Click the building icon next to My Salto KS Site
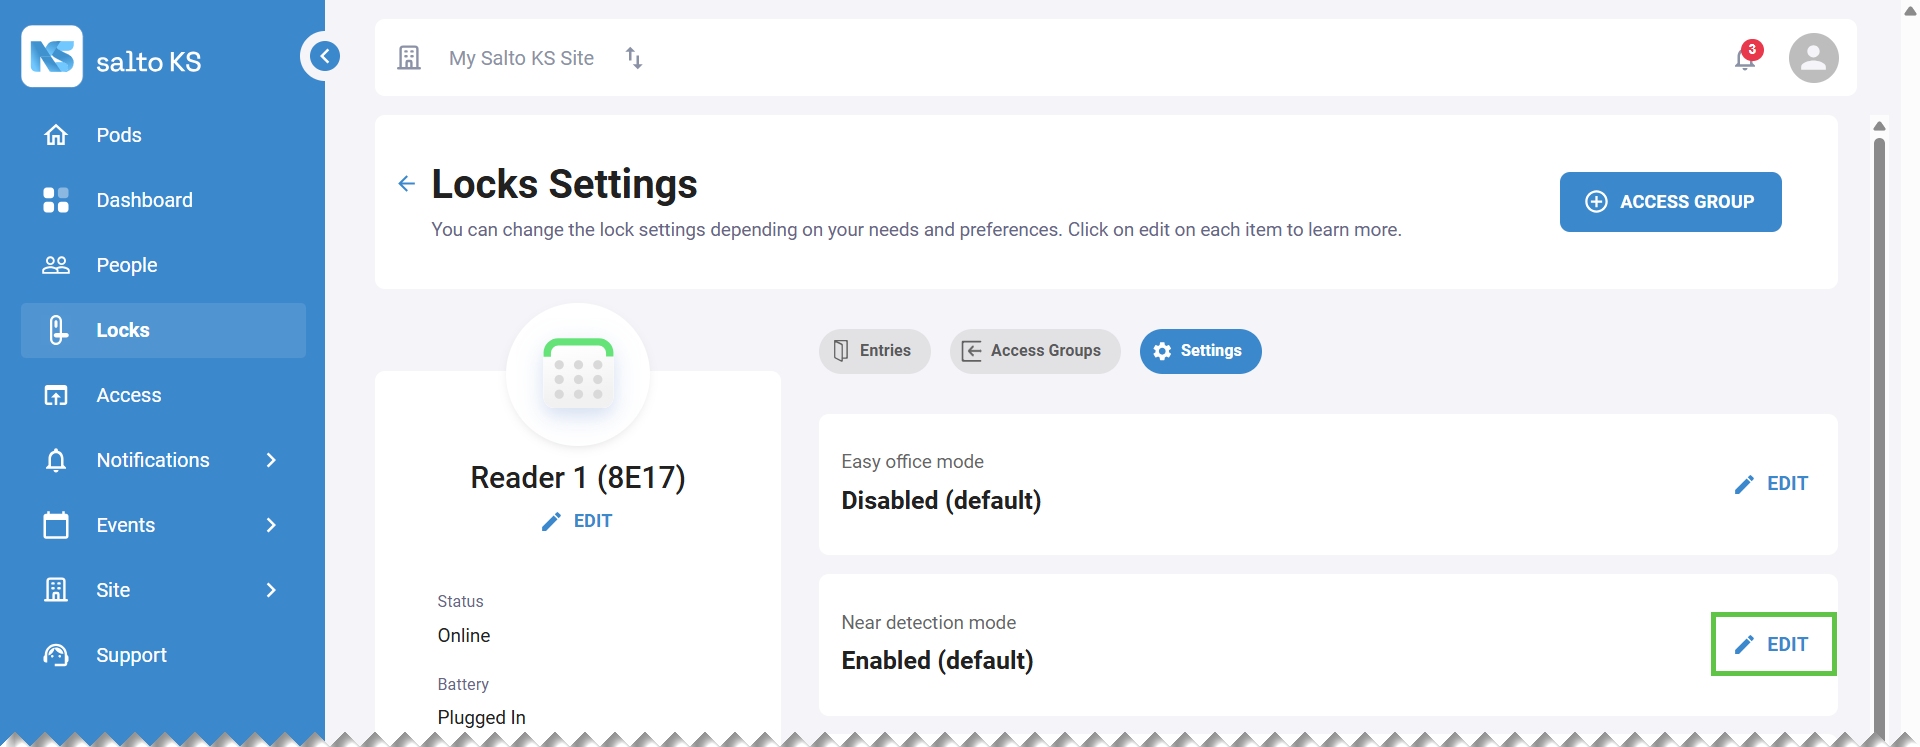 [409, 58]
